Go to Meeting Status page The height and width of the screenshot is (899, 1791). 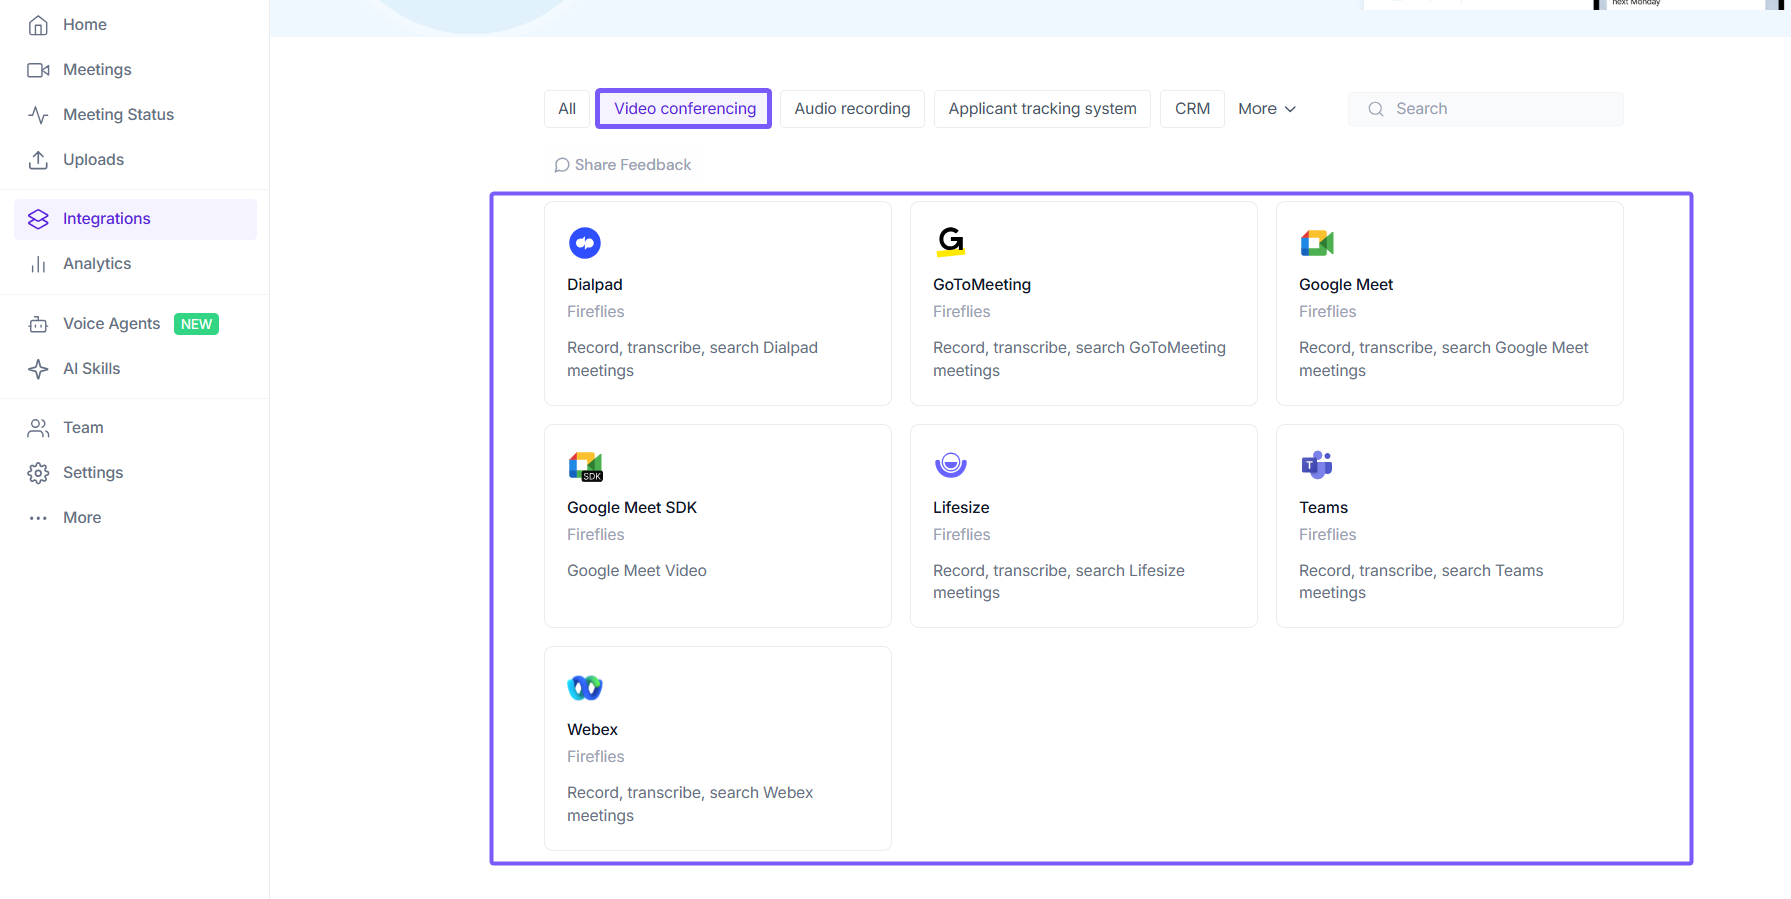click(x=118, y=115)
